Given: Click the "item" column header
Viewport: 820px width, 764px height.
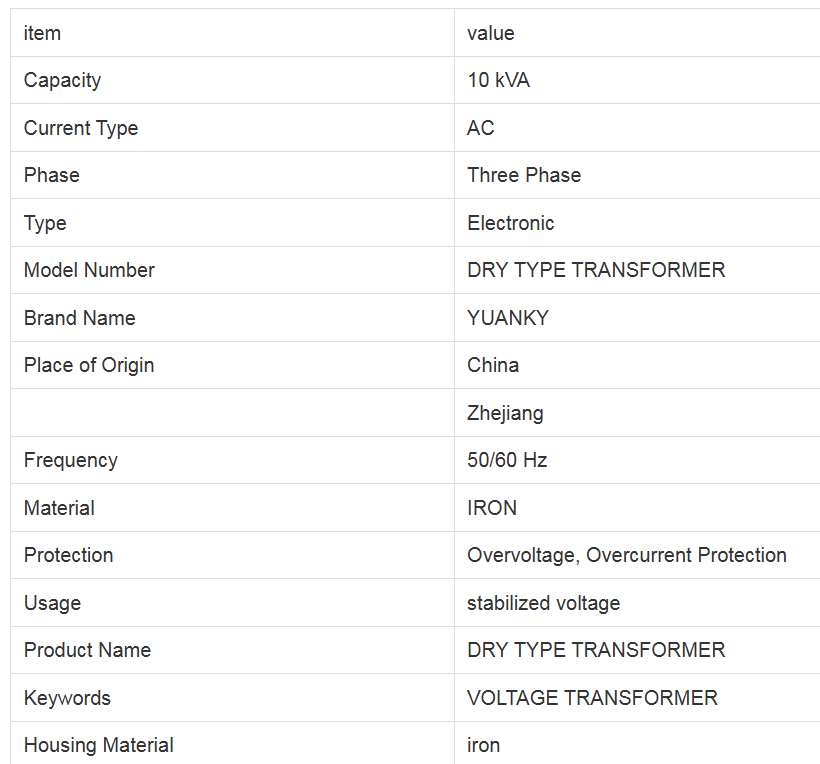Looking at the screenshot, I should [x=42, y=33].
